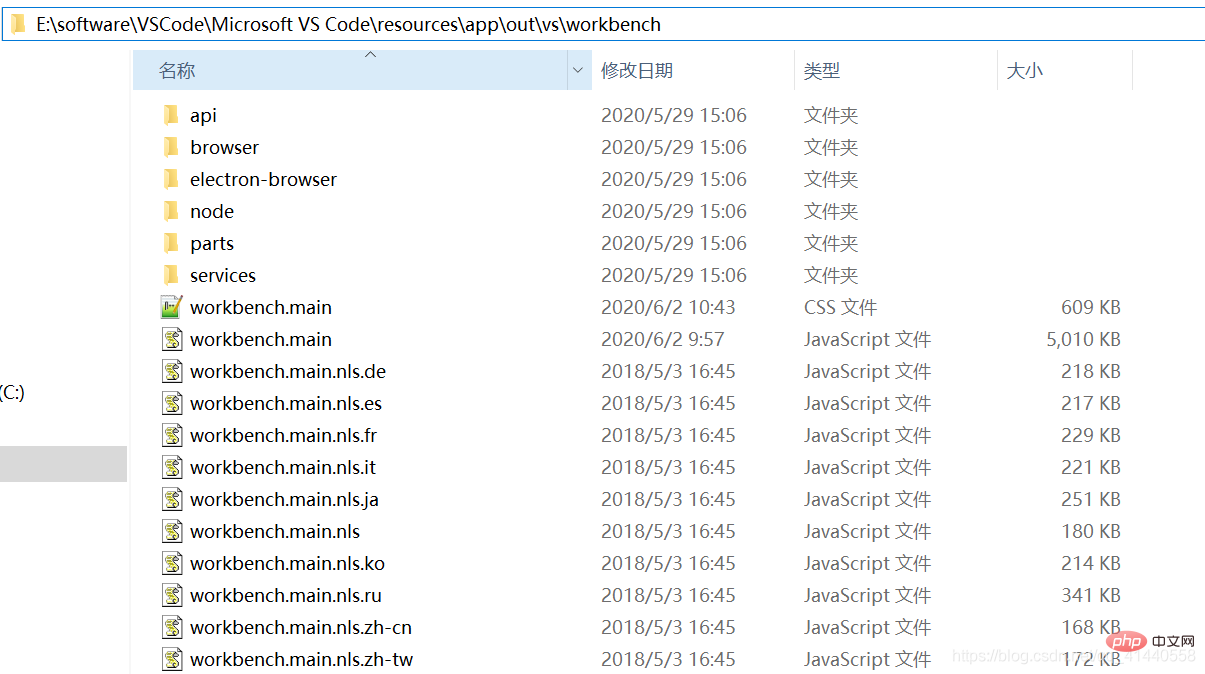Sort by the 类型 column header
The width and height of the screenshot is (1205, 674).
tap(896, 70)
